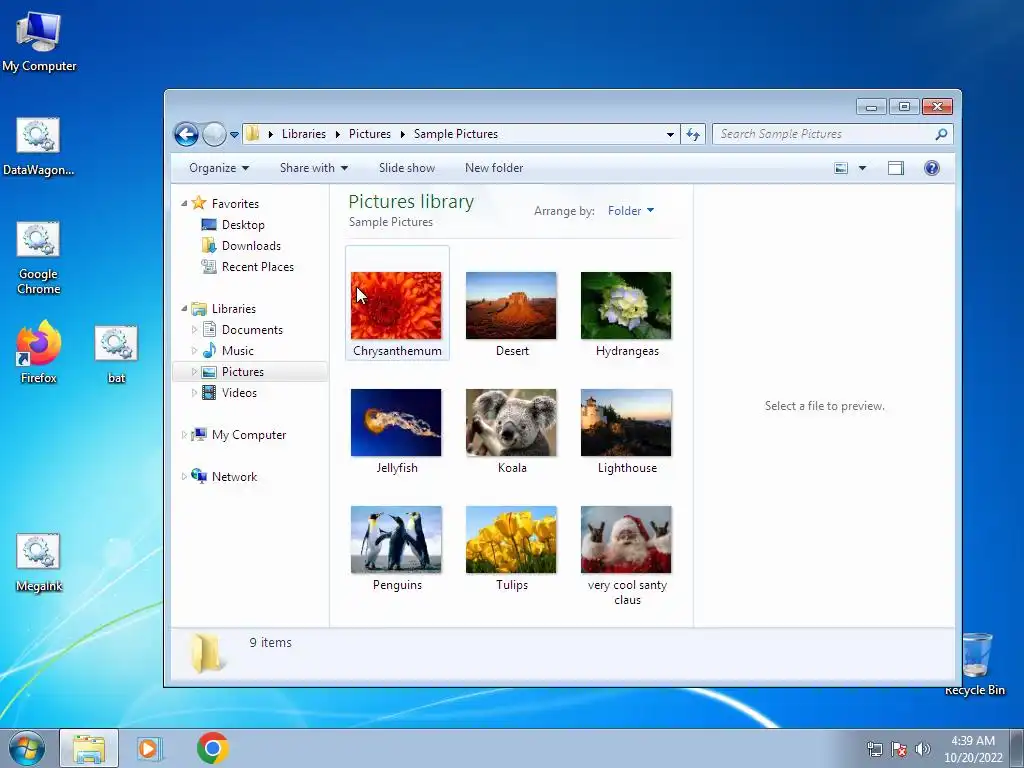Collapse the Libraries group

tap(184, 309)
